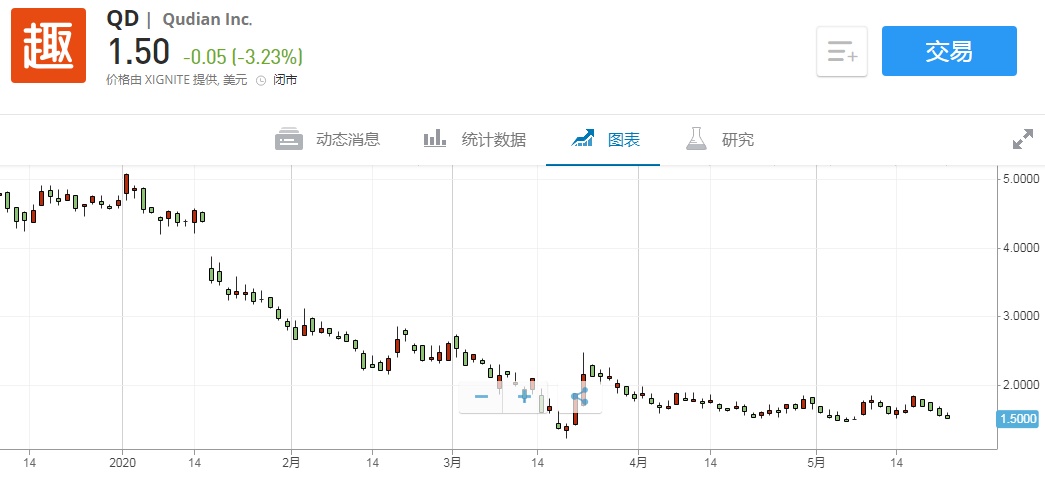1045x479 pixels.
Task: Click the blue 1.5000 current price tag
Action: coord(1018,418)
